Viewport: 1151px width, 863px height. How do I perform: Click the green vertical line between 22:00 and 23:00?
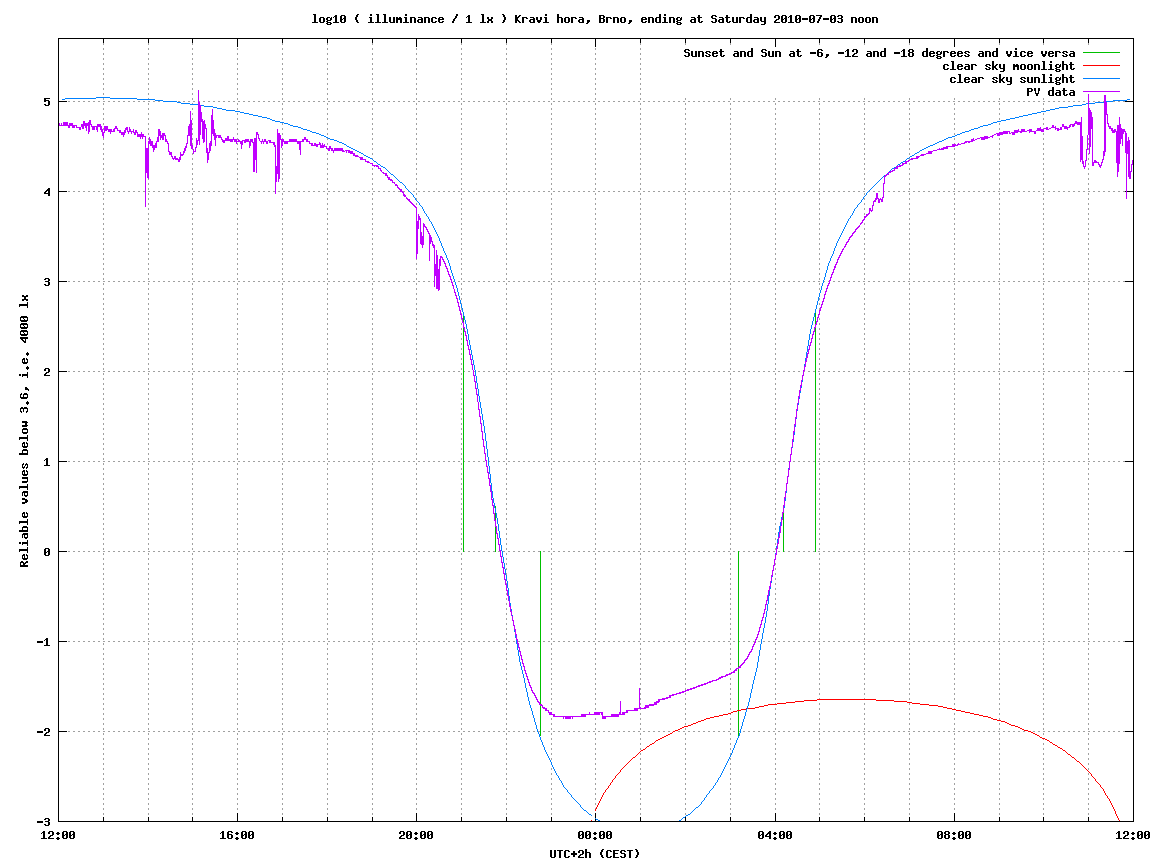[540, 642]
